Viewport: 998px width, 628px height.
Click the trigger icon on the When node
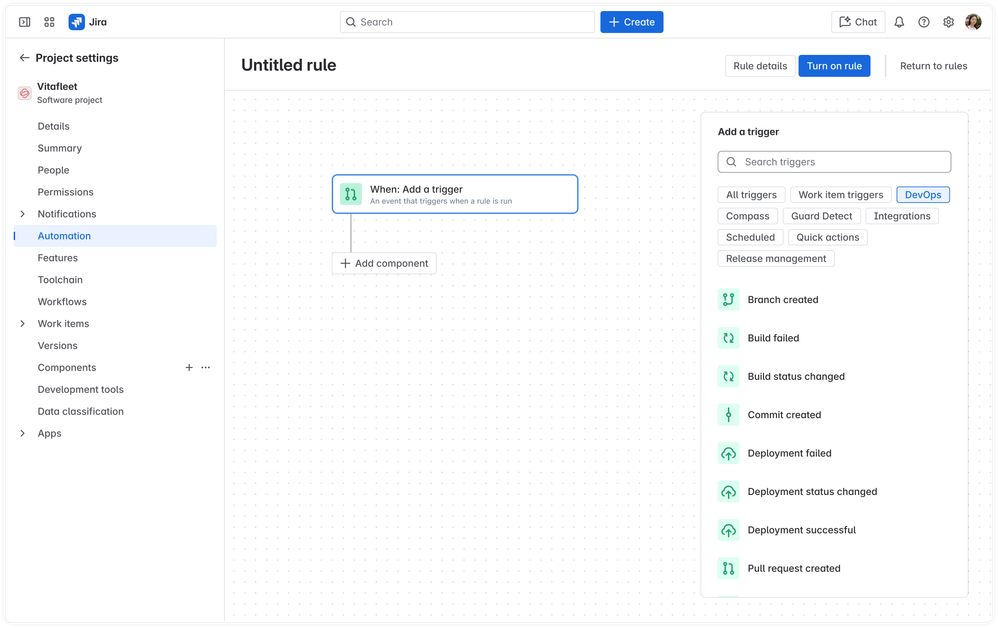[350, 194]
